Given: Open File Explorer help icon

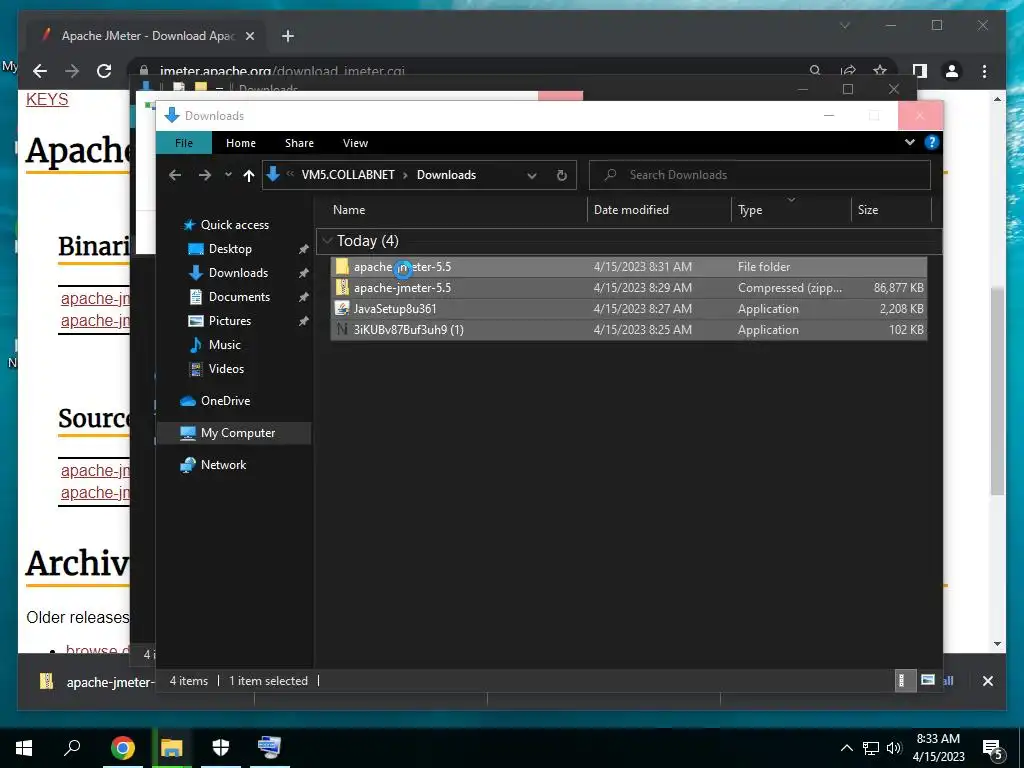Looking at the screenshot, I should click(x=932, y=142).
